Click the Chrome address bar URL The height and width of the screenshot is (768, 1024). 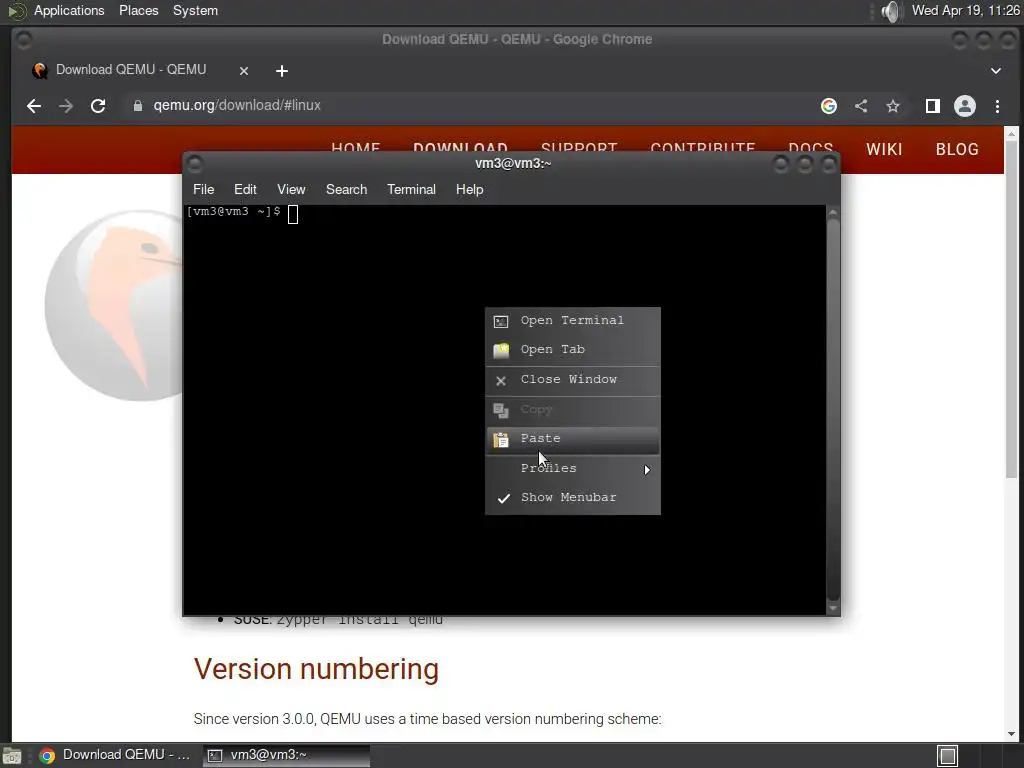(x=237, y=106)
